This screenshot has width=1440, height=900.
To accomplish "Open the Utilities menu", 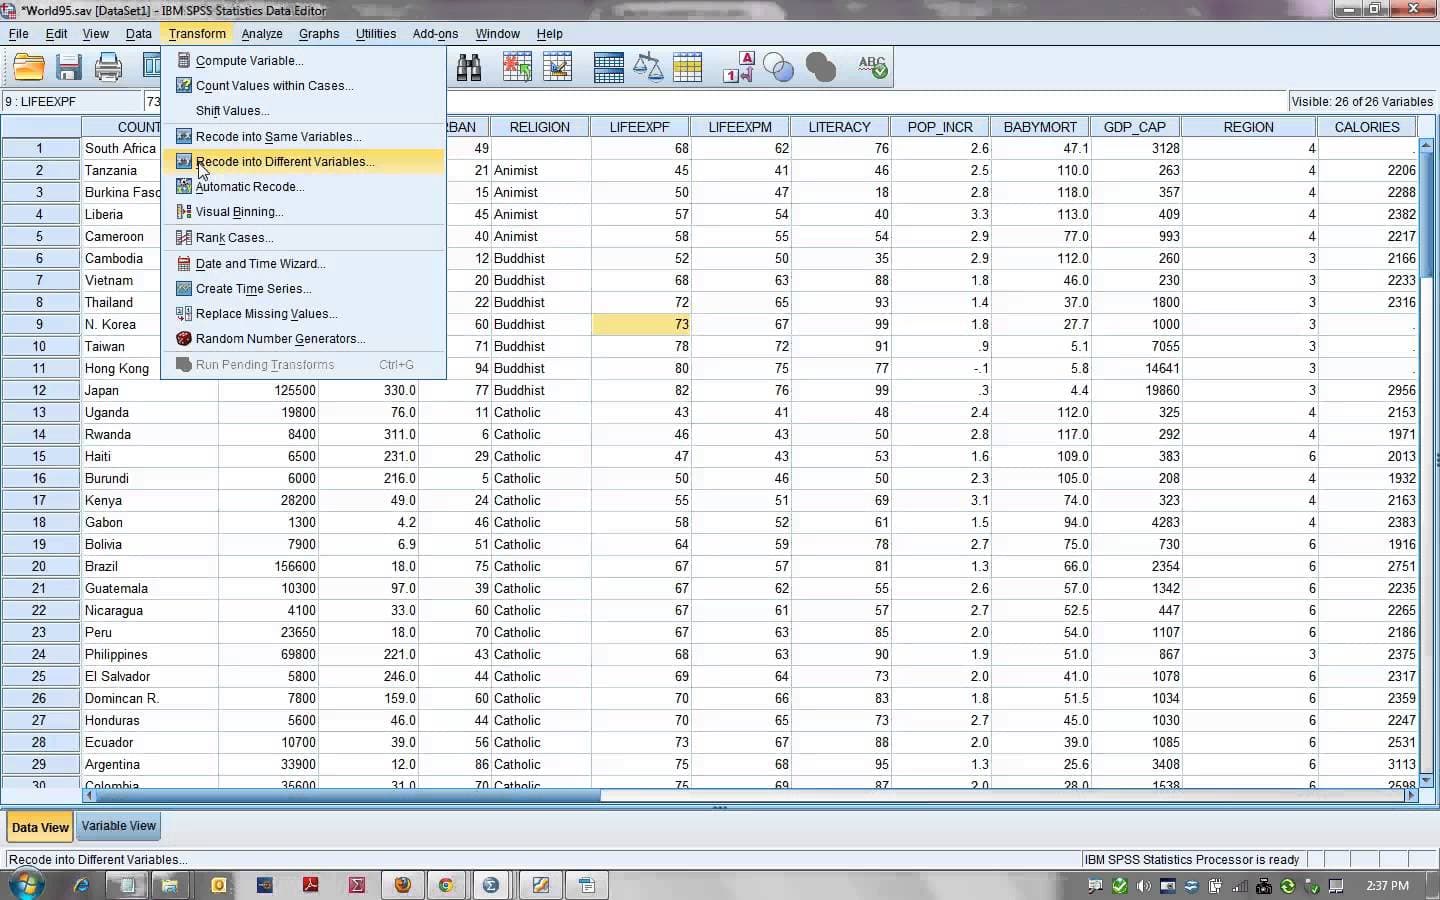I will (376, 33).
